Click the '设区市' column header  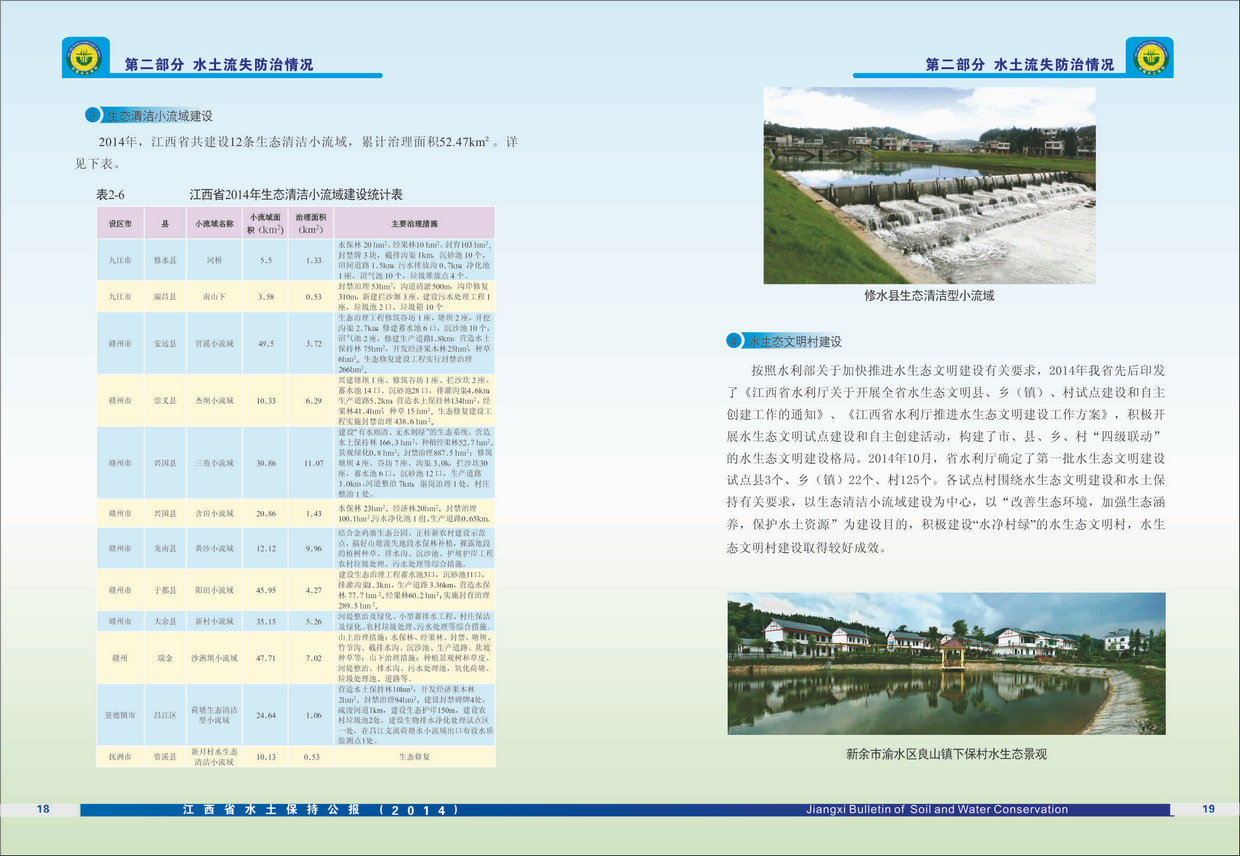point(120,223)
